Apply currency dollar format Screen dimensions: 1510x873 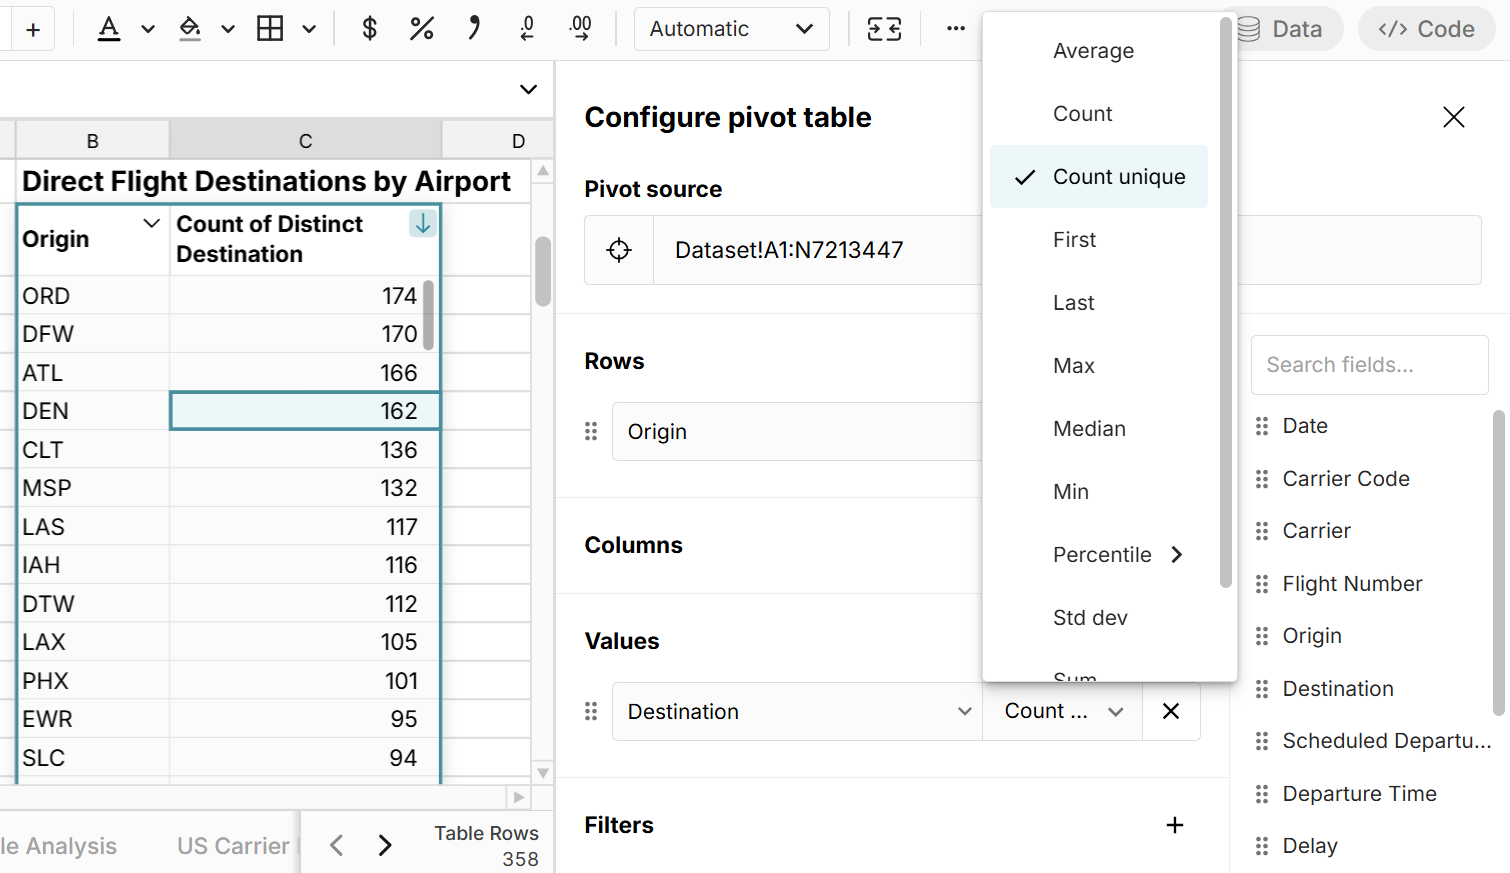[369, 29]
